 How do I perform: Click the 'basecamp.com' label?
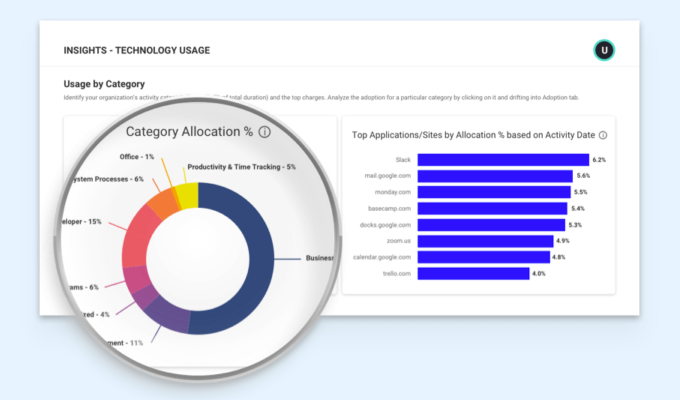(x=389, y=208)
